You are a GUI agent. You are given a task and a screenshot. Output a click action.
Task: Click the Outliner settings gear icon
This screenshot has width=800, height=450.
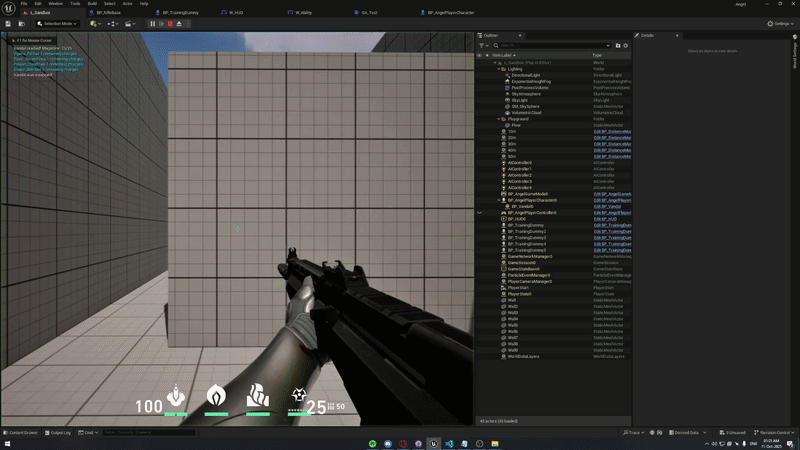(x=626, y=45)
